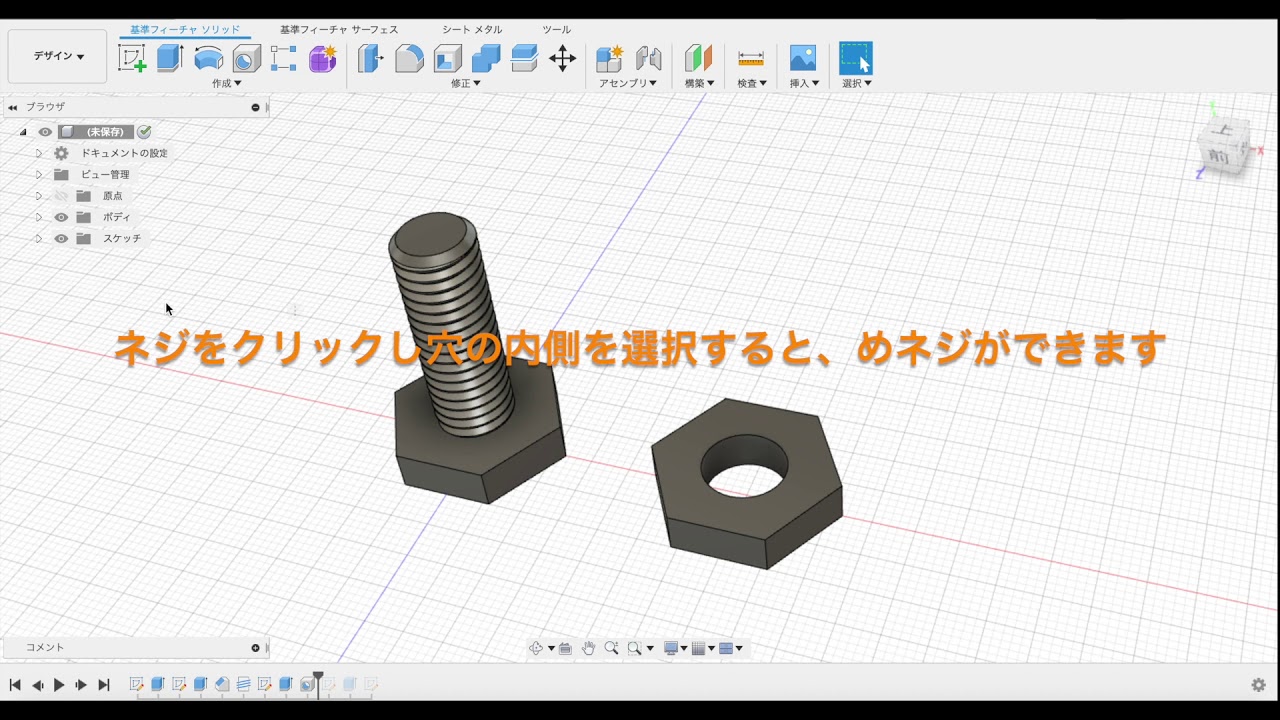
Task: Select the Move/Copy arrows tool
Action: pyautogui.click(x=563, y=58)
